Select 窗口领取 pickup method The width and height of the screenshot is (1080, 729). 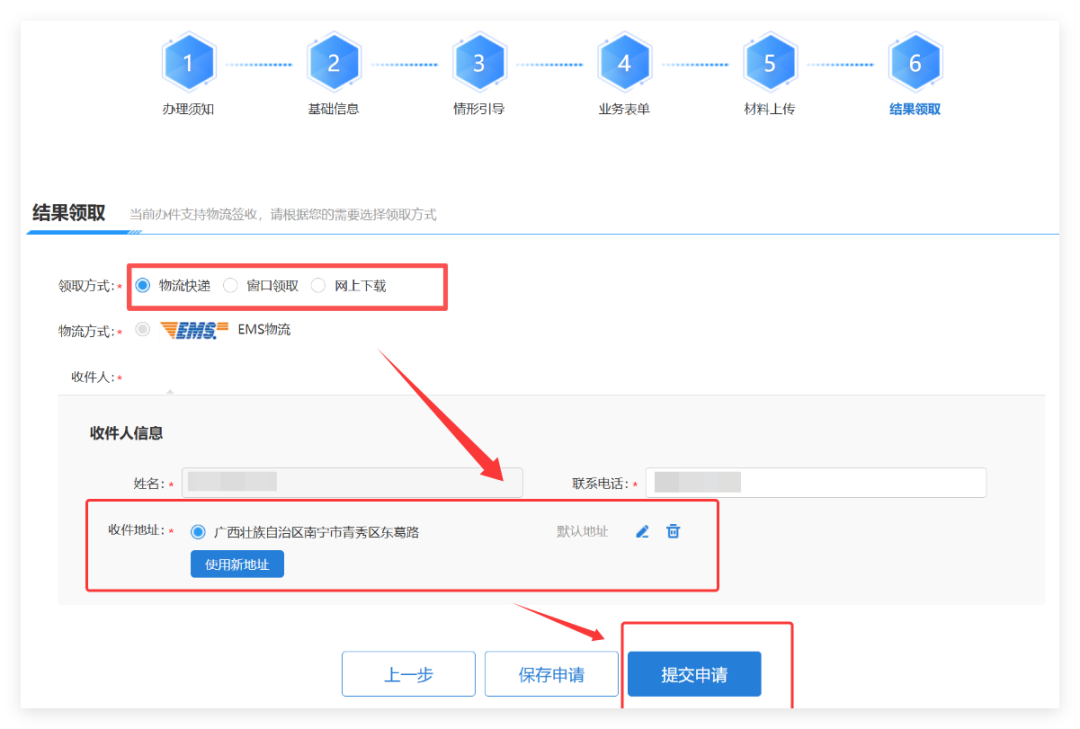pos(231,285)
